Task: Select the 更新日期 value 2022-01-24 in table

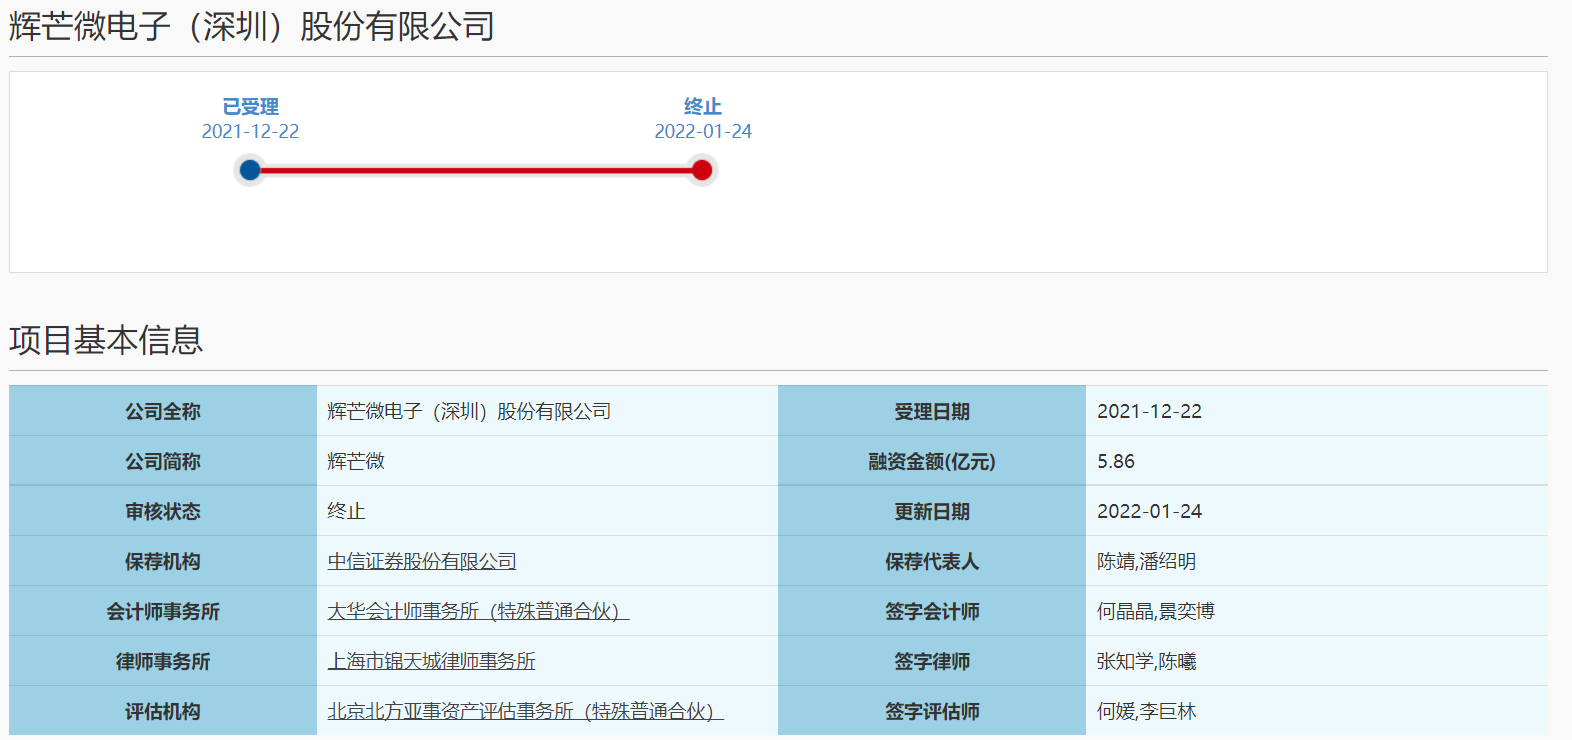Action: click(1149, 511)
